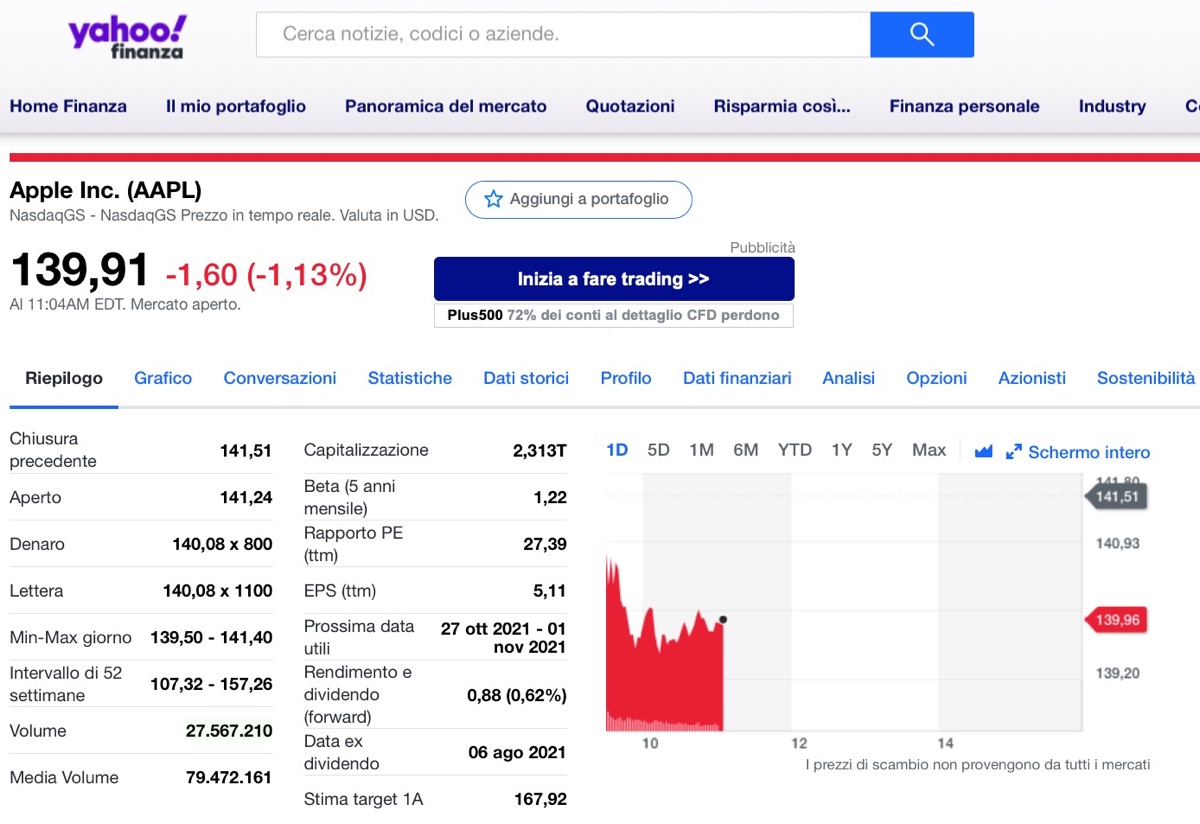The width and height of the screenshot is (1200, 824).
Task: Switch to the Azionisti tab
Action: [x=1032, y=378]
